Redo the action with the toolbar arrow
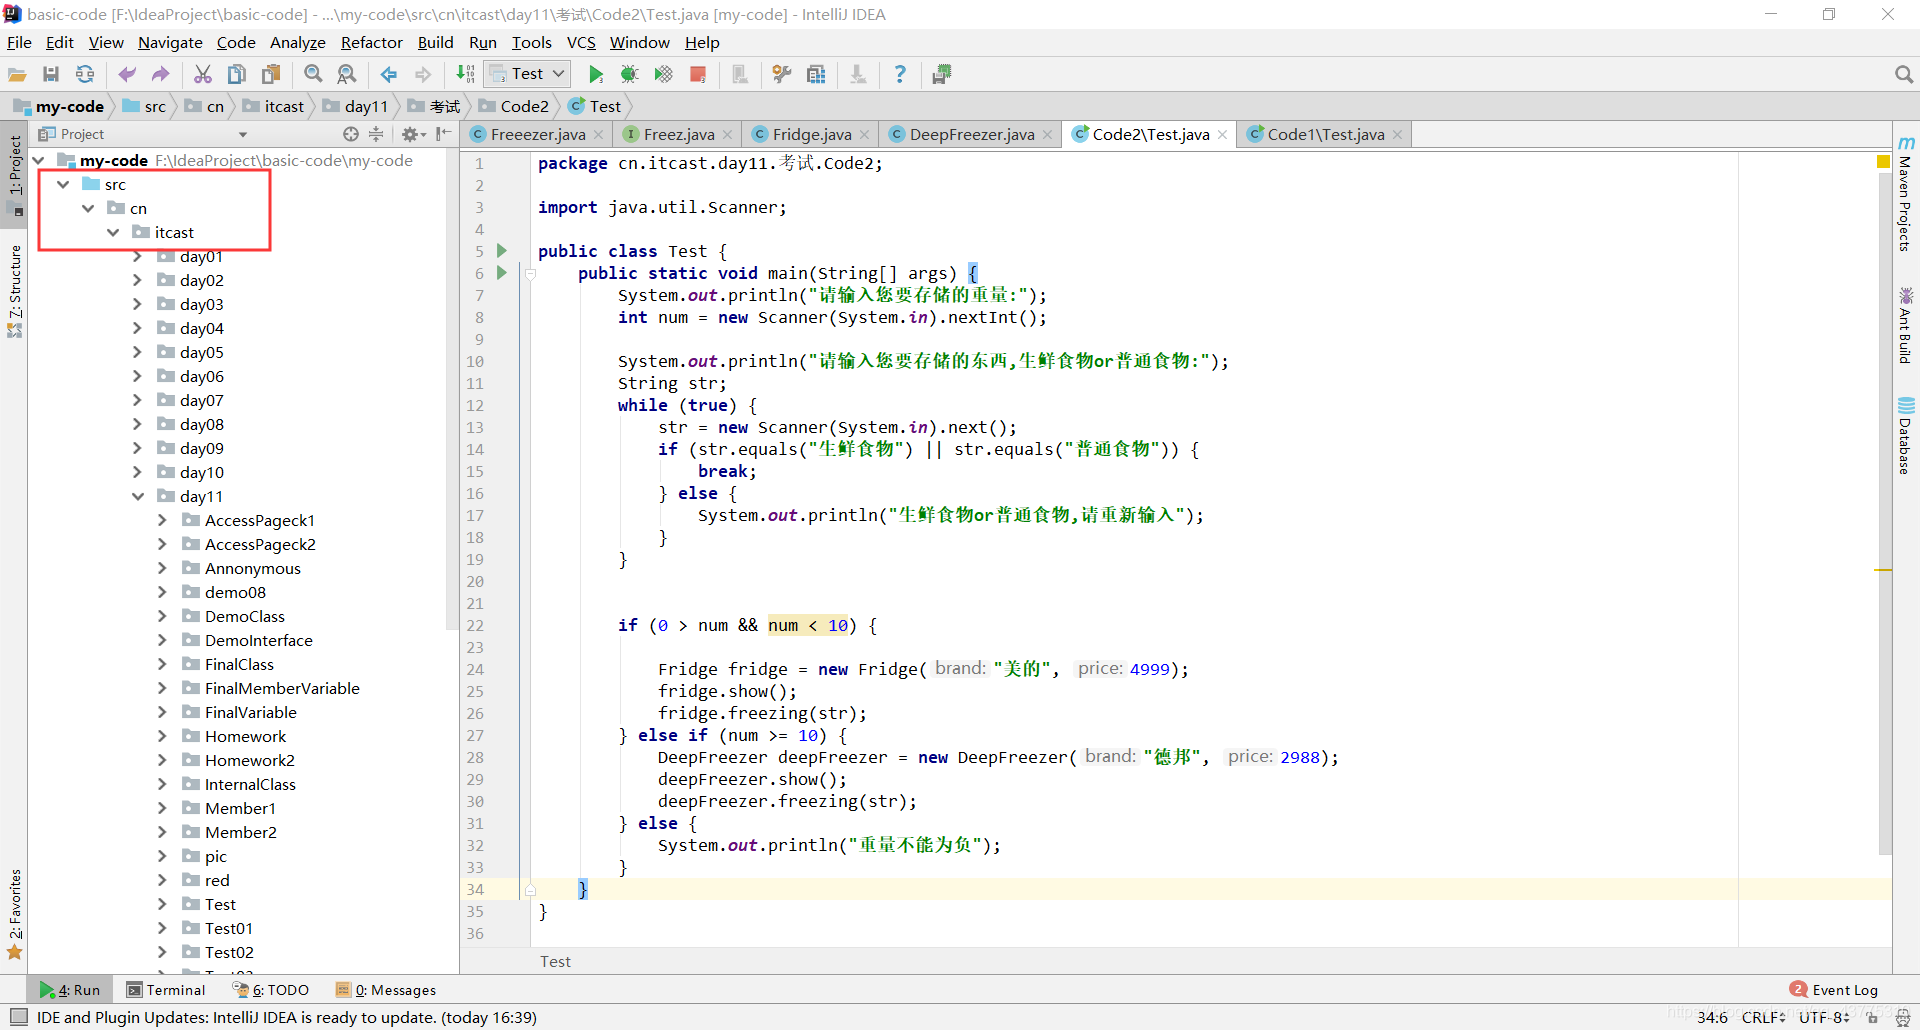Image resolution: width=1920 pixels, height=1030 pixels. coord(161,74)
